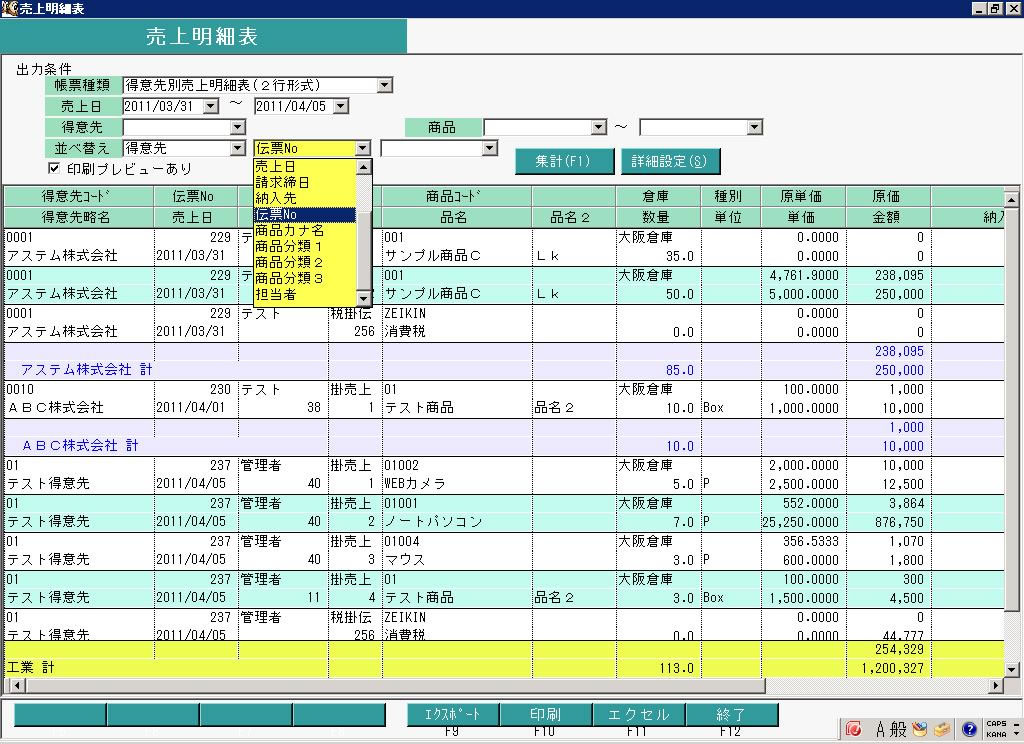Click the 売上日 end date field 2011/04/05
The image size is (1024, 744).
coord(293,106)
